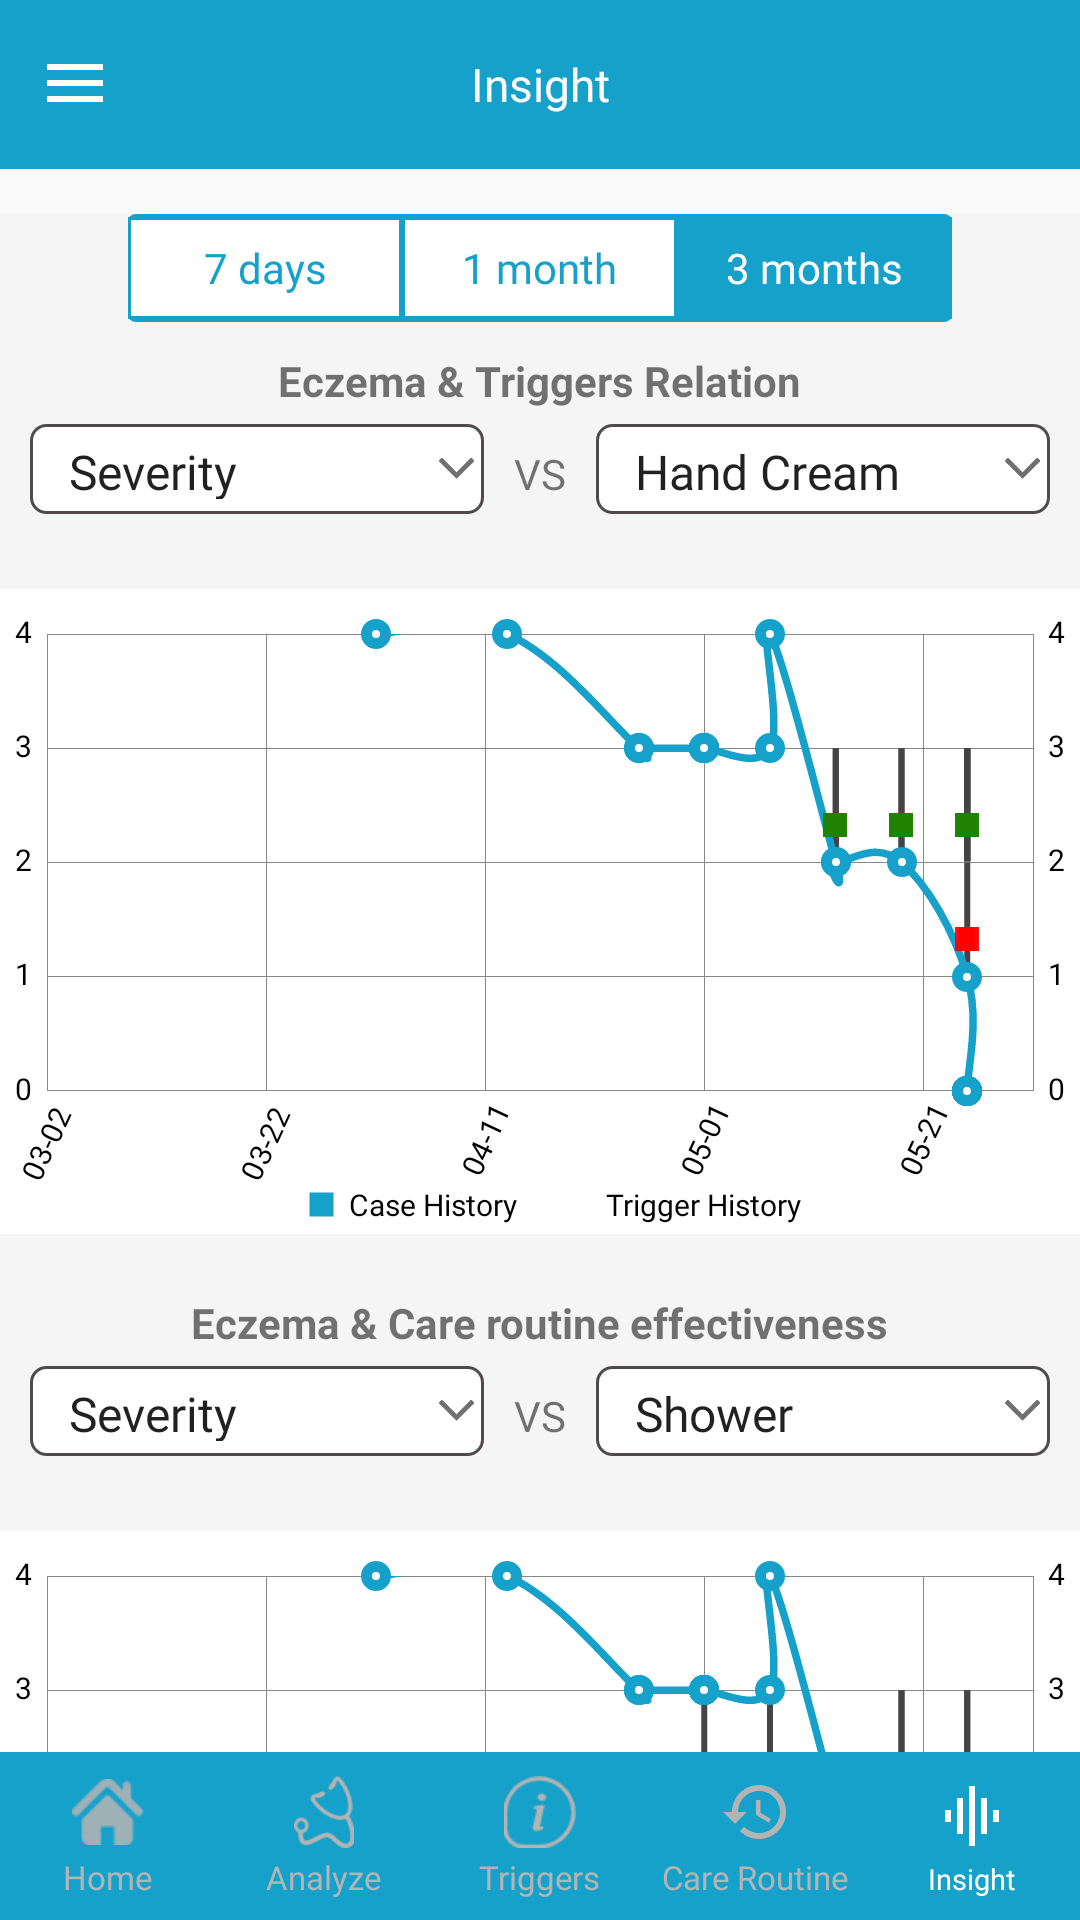Click the Case History legend label
Image resolution: width=1080 pixels, height=1920 pixels.
[x=431, y=1206]
